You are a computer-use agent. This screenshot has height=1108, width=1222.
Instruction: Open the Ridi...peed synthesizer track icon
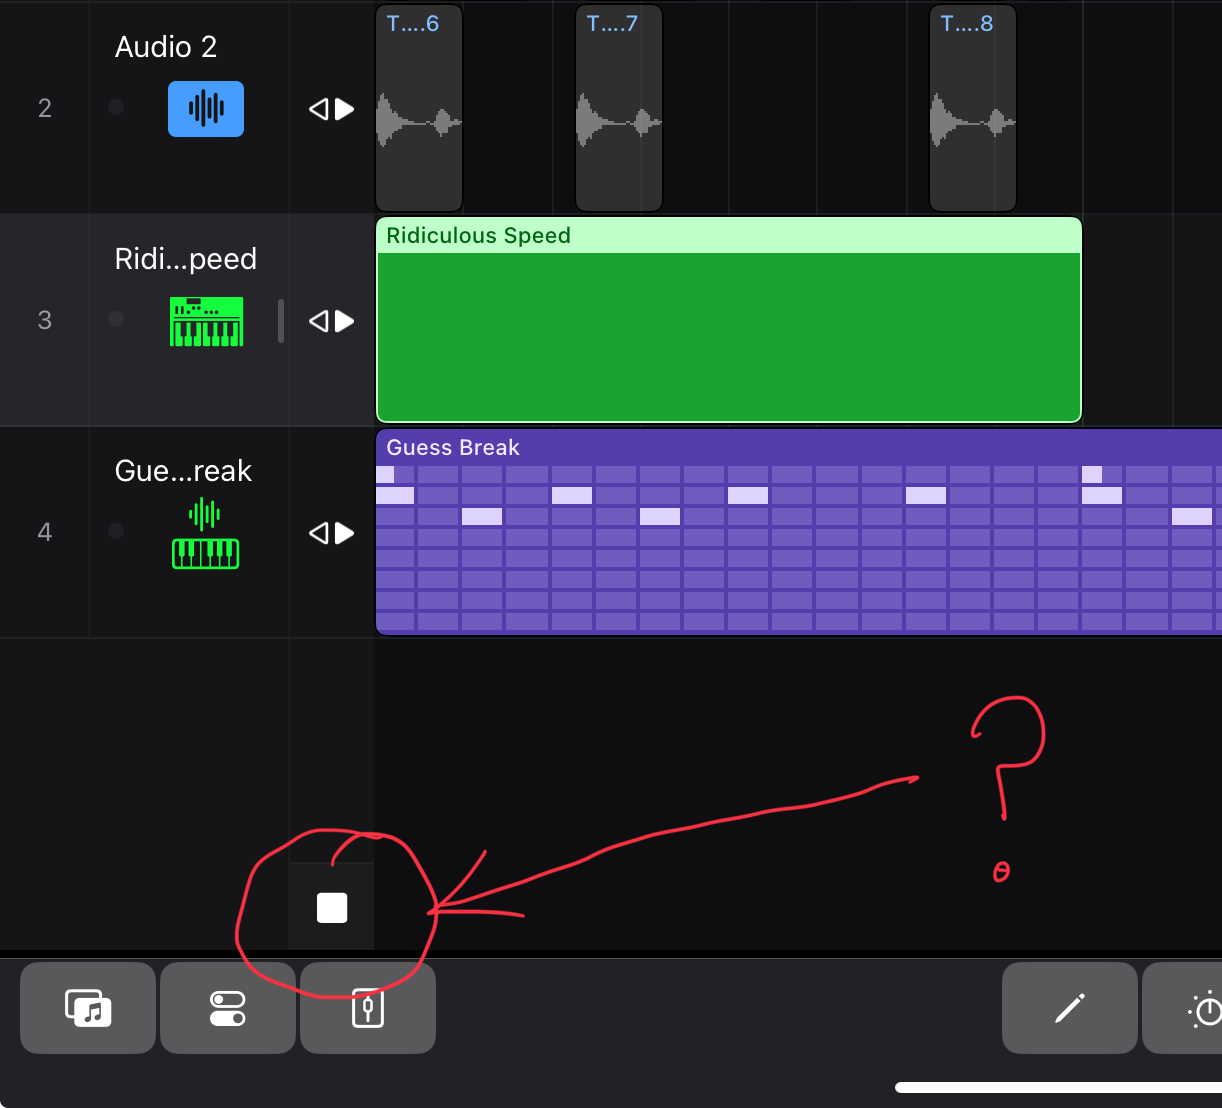207,322
